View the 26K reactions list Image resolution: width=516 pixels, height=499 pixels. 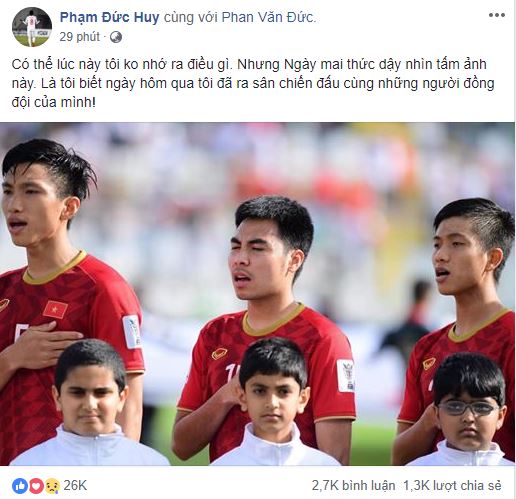click(x=75, y=486)
